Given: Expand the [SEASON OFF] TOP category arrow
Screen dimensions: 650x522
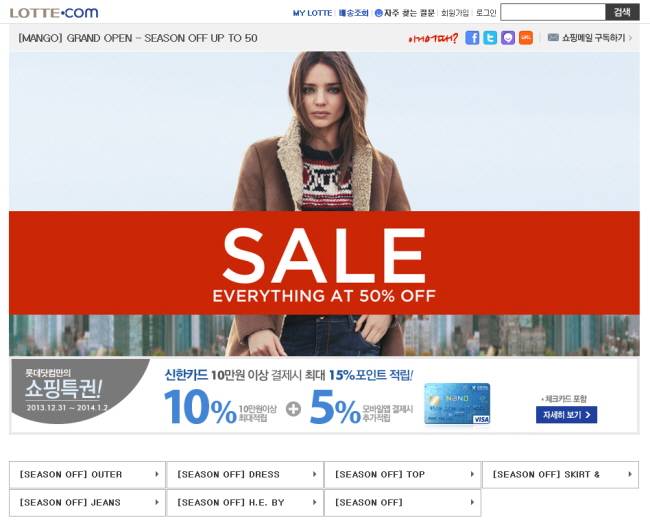Looking at the screenshot, I should tap(472, 474).
